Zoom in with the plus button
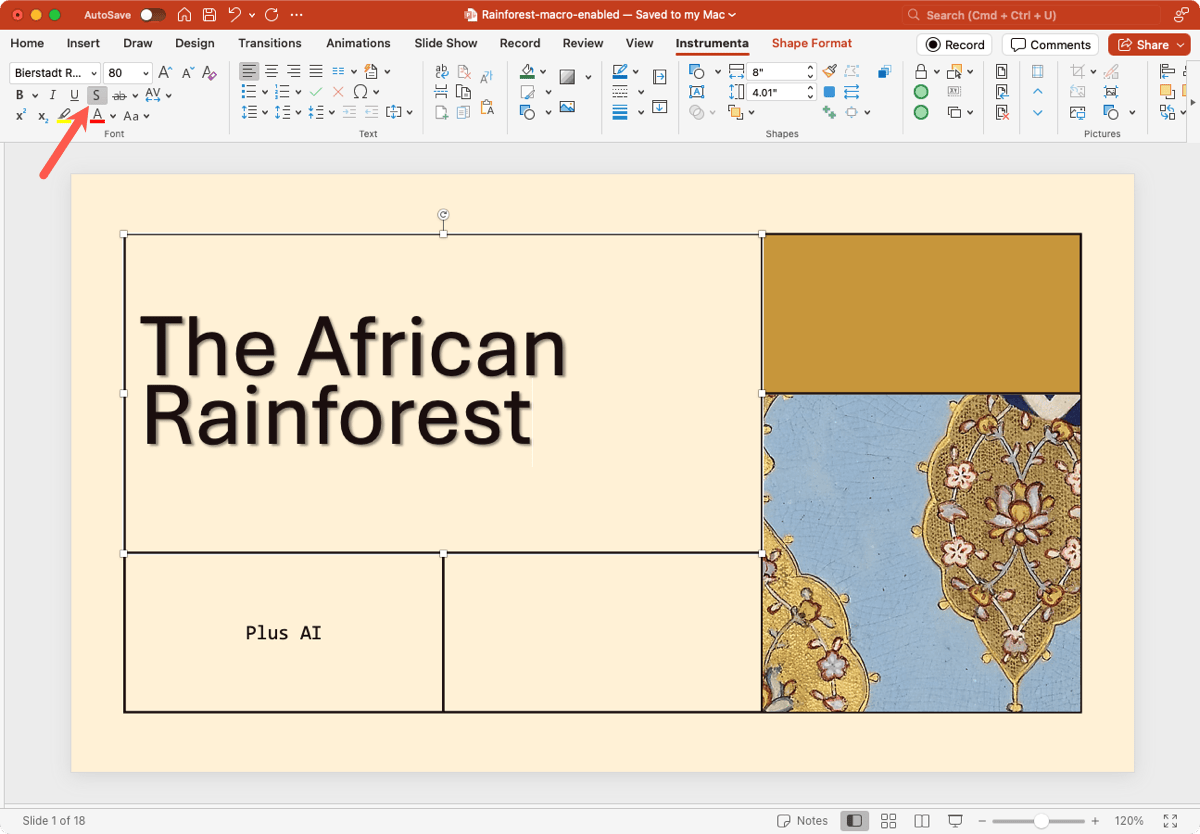 point(1095,821)
